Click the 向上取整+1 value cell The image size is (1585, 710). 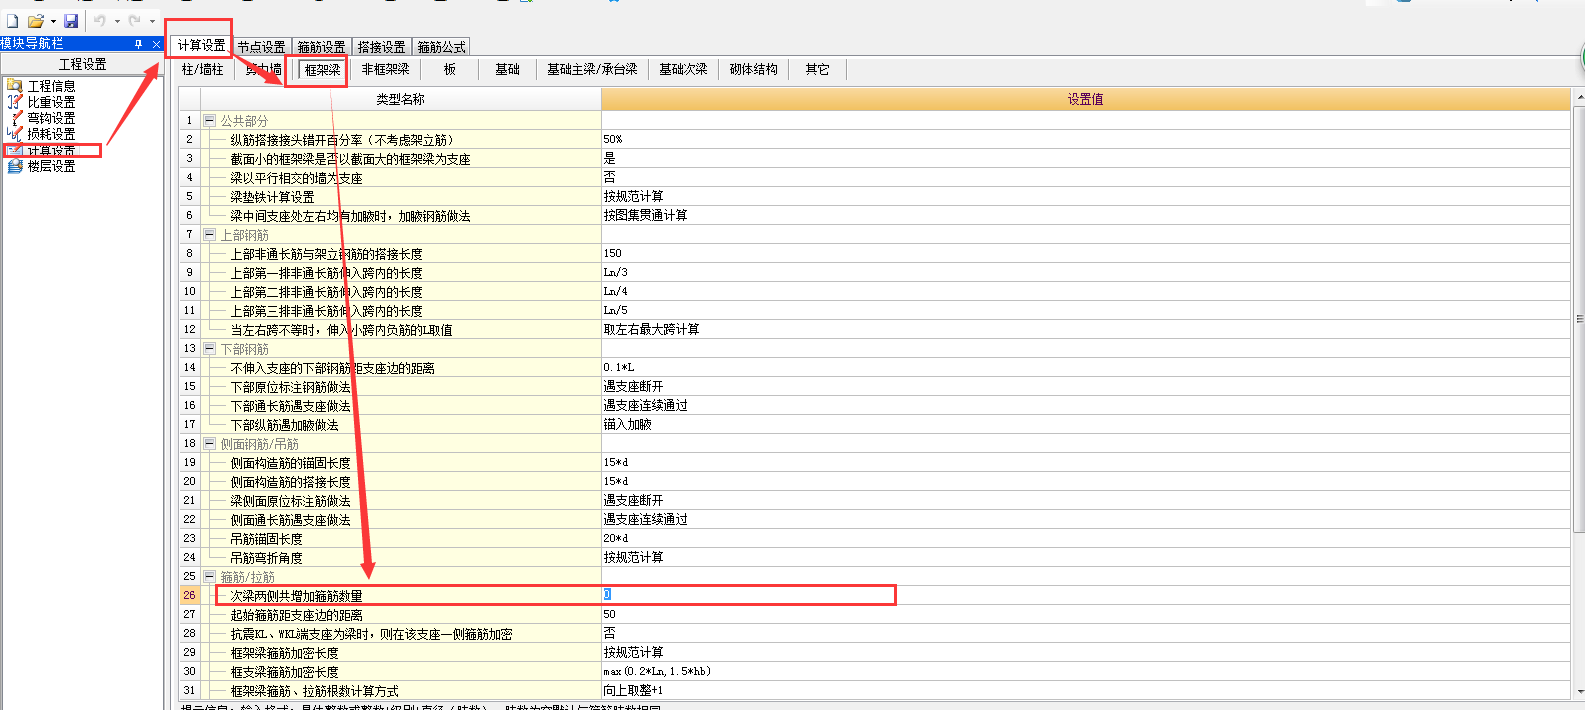click(1085, 690)
